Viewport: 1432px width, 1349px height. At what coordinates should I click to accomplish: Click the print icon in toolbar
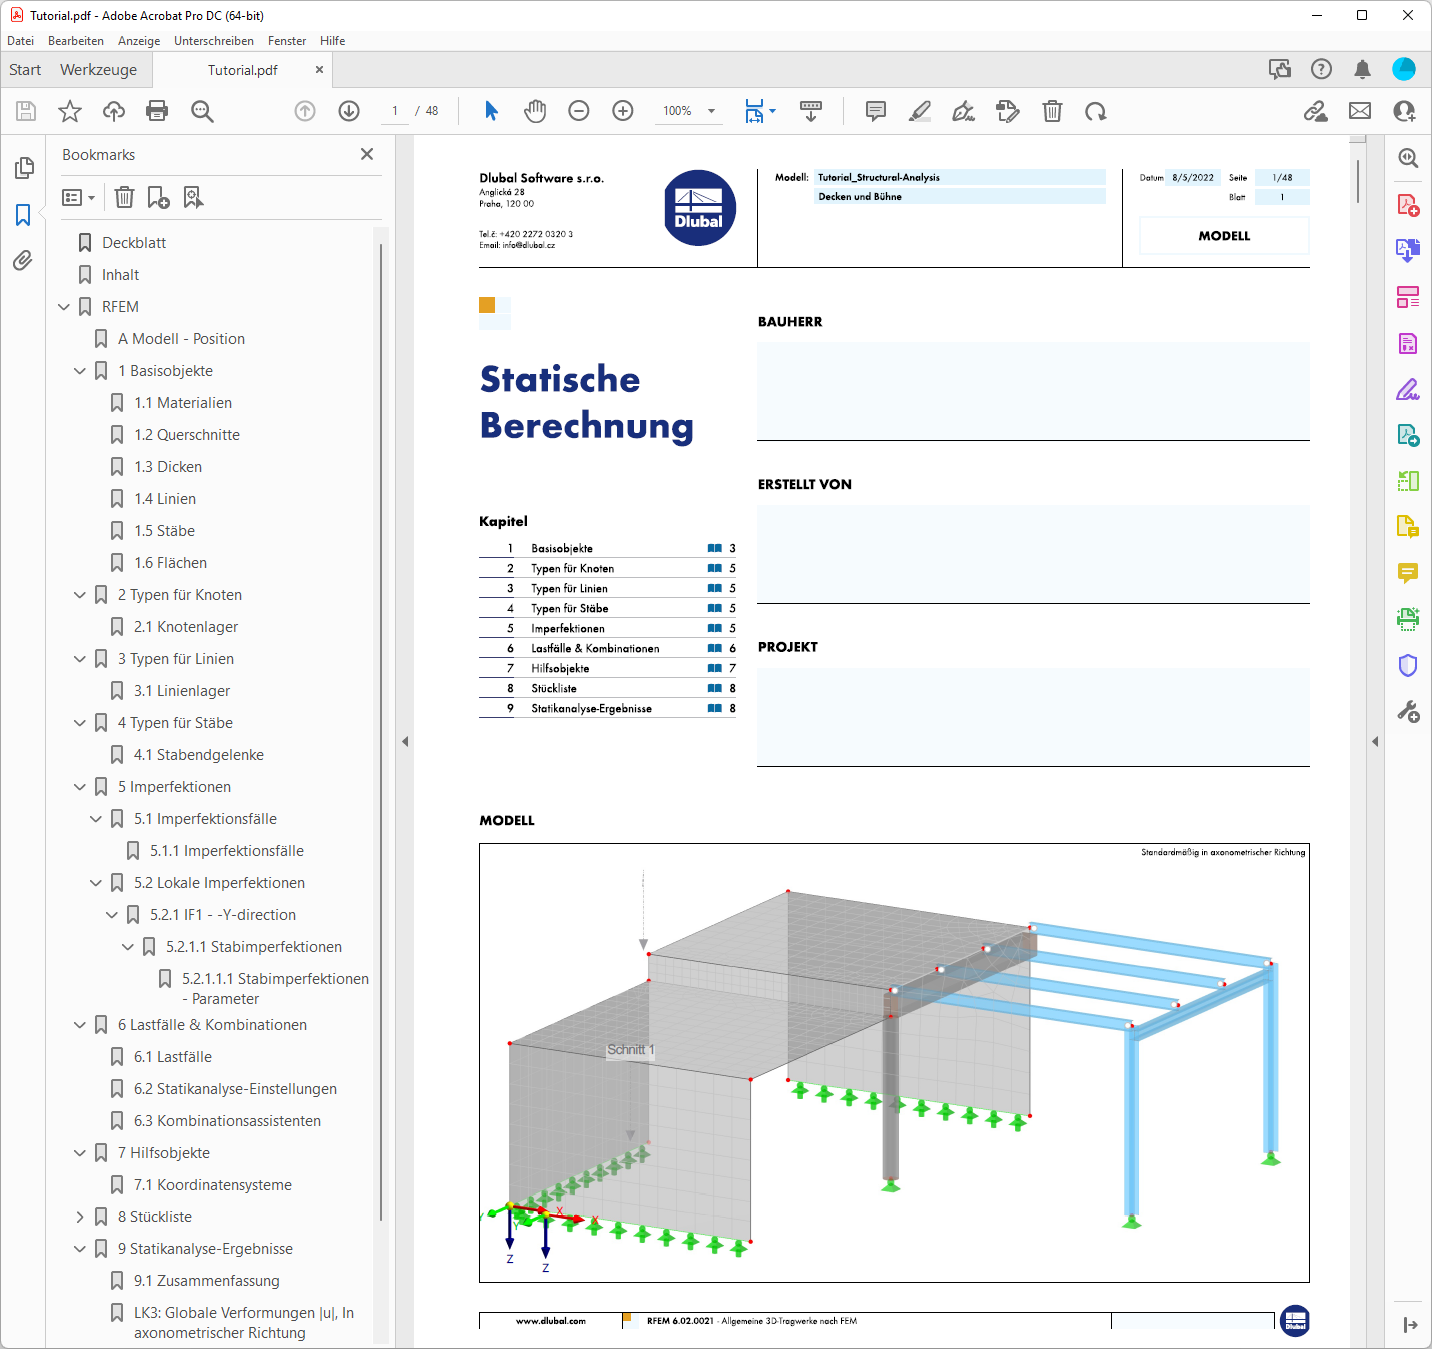157,111
